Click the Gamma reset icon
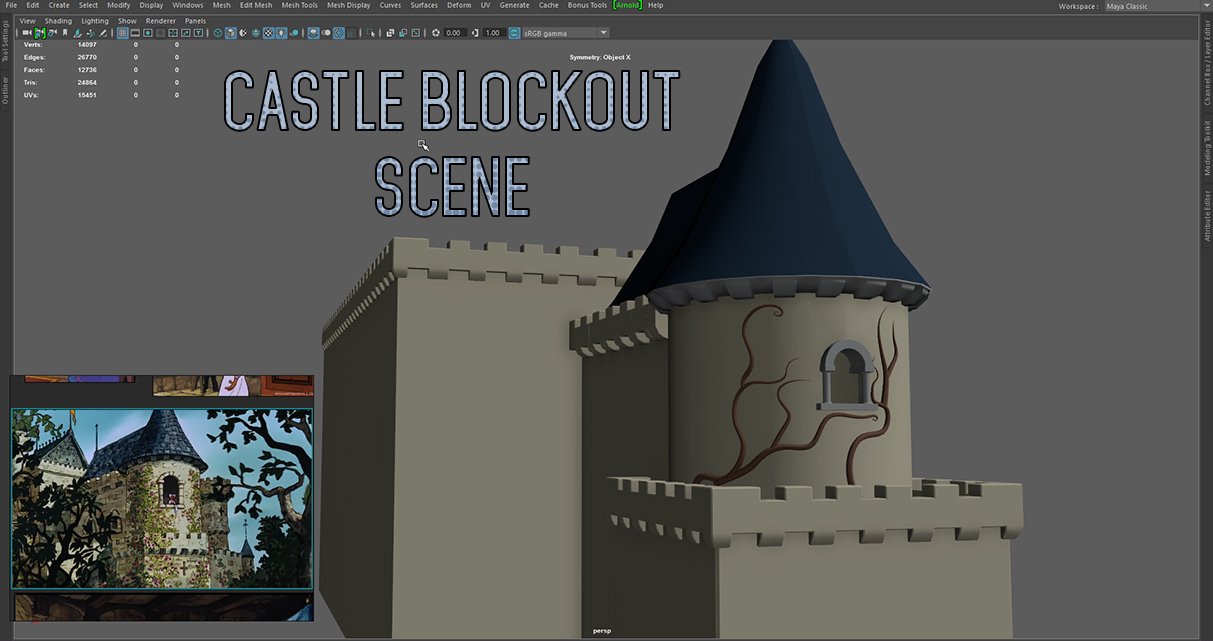Viewport: 1213px width, 641px height. click(475, 33)
